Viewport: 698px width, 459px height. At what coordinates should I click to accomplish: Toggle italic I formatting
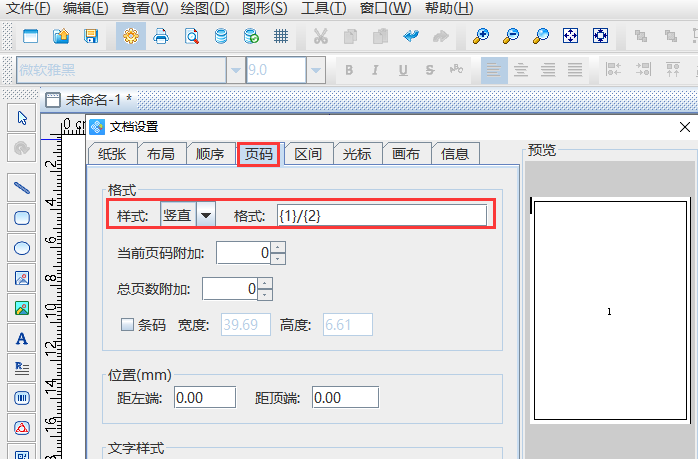click(376, 70)
